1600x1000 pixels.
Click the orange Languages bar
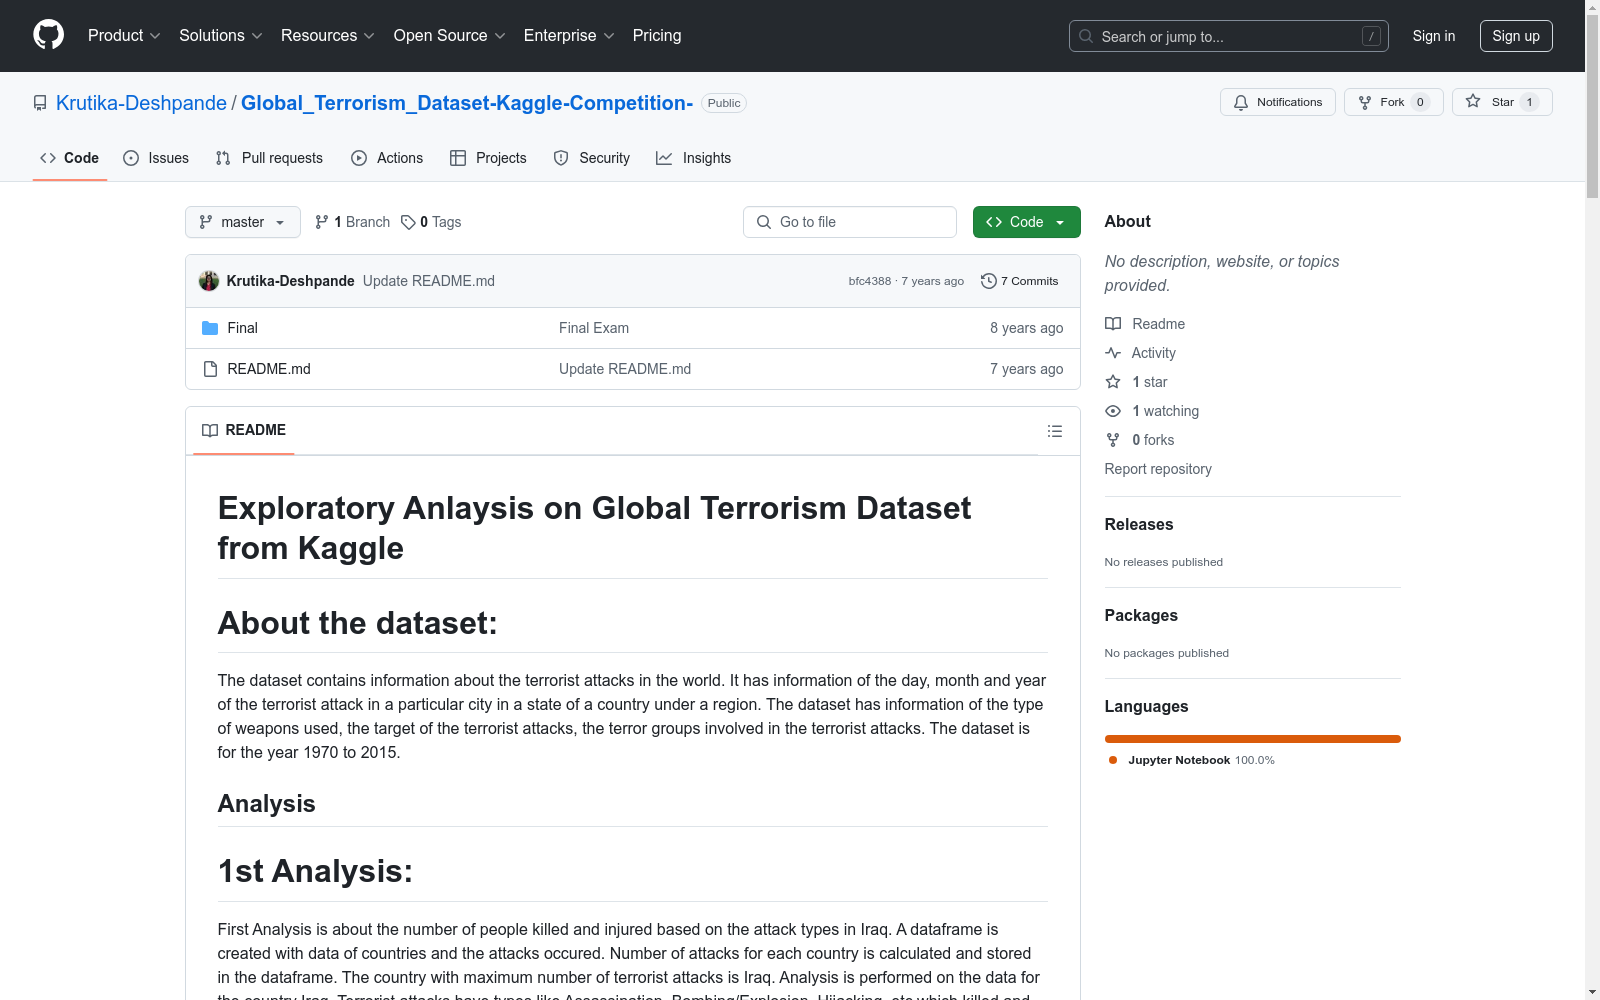tap(1253, 739)
